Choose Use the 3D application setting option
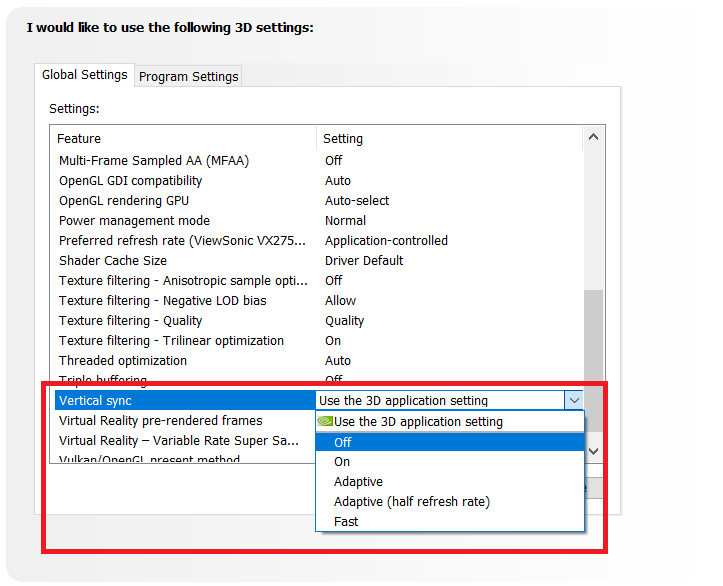The height and width of the screenshot is (586, 723). coord(418,422)
